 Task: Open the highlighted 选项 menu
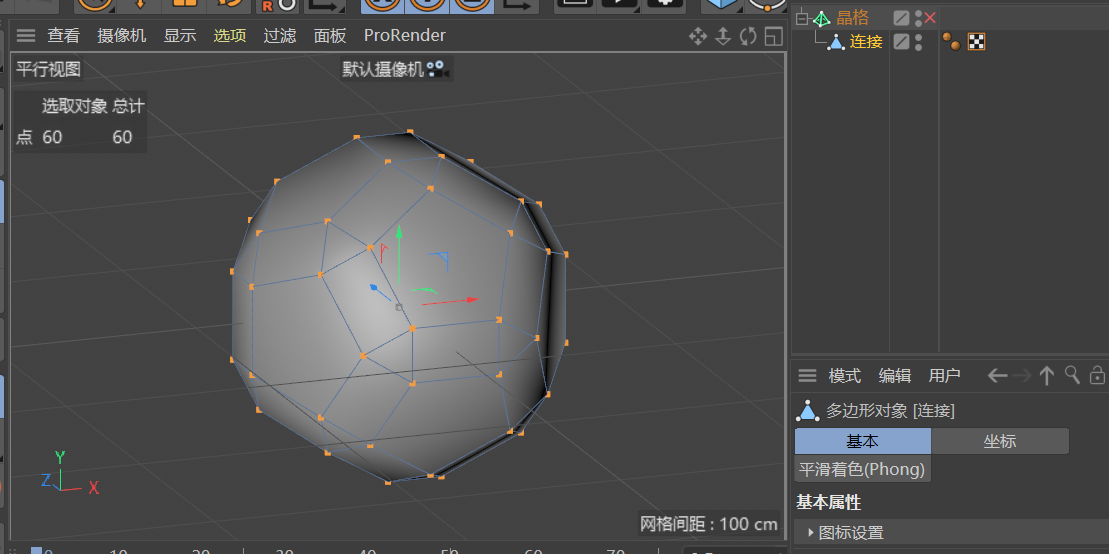tap(230, 35)
